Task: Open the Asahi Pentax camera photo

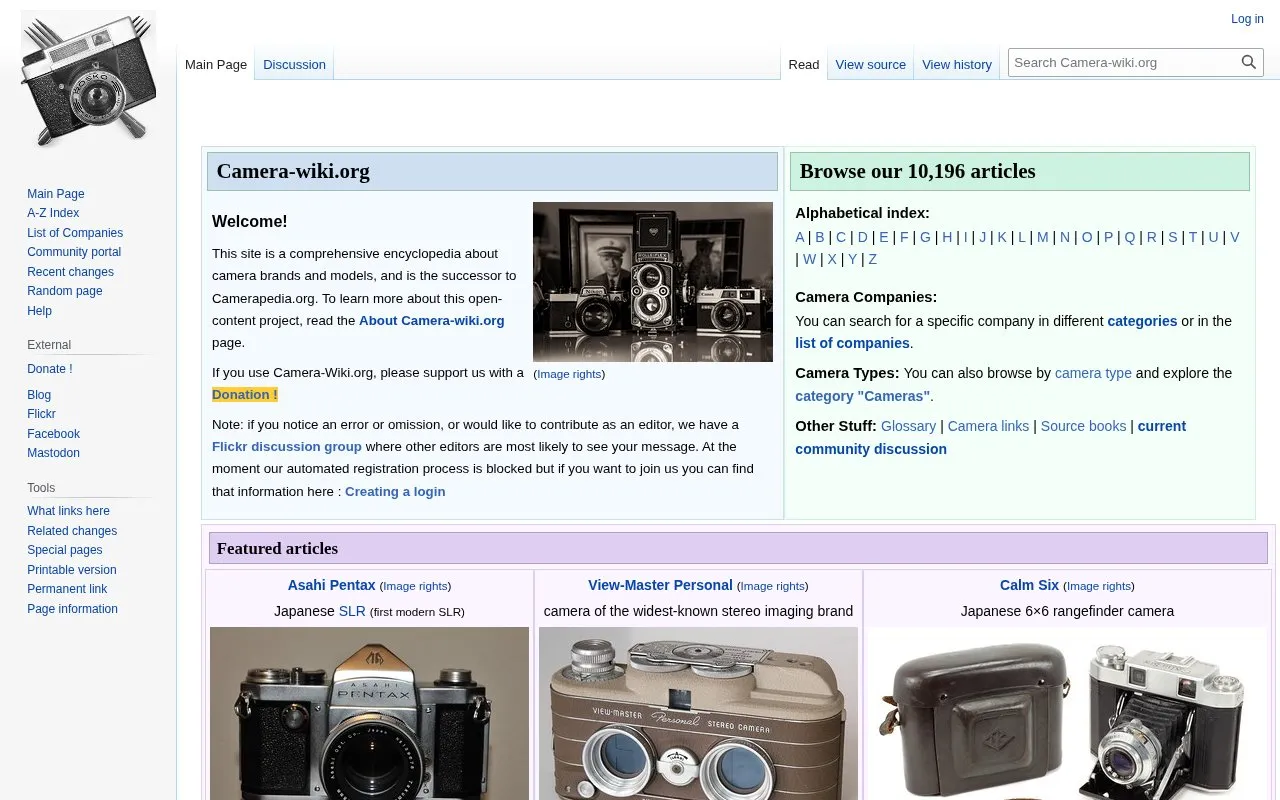Action: (x=369, y=713)
